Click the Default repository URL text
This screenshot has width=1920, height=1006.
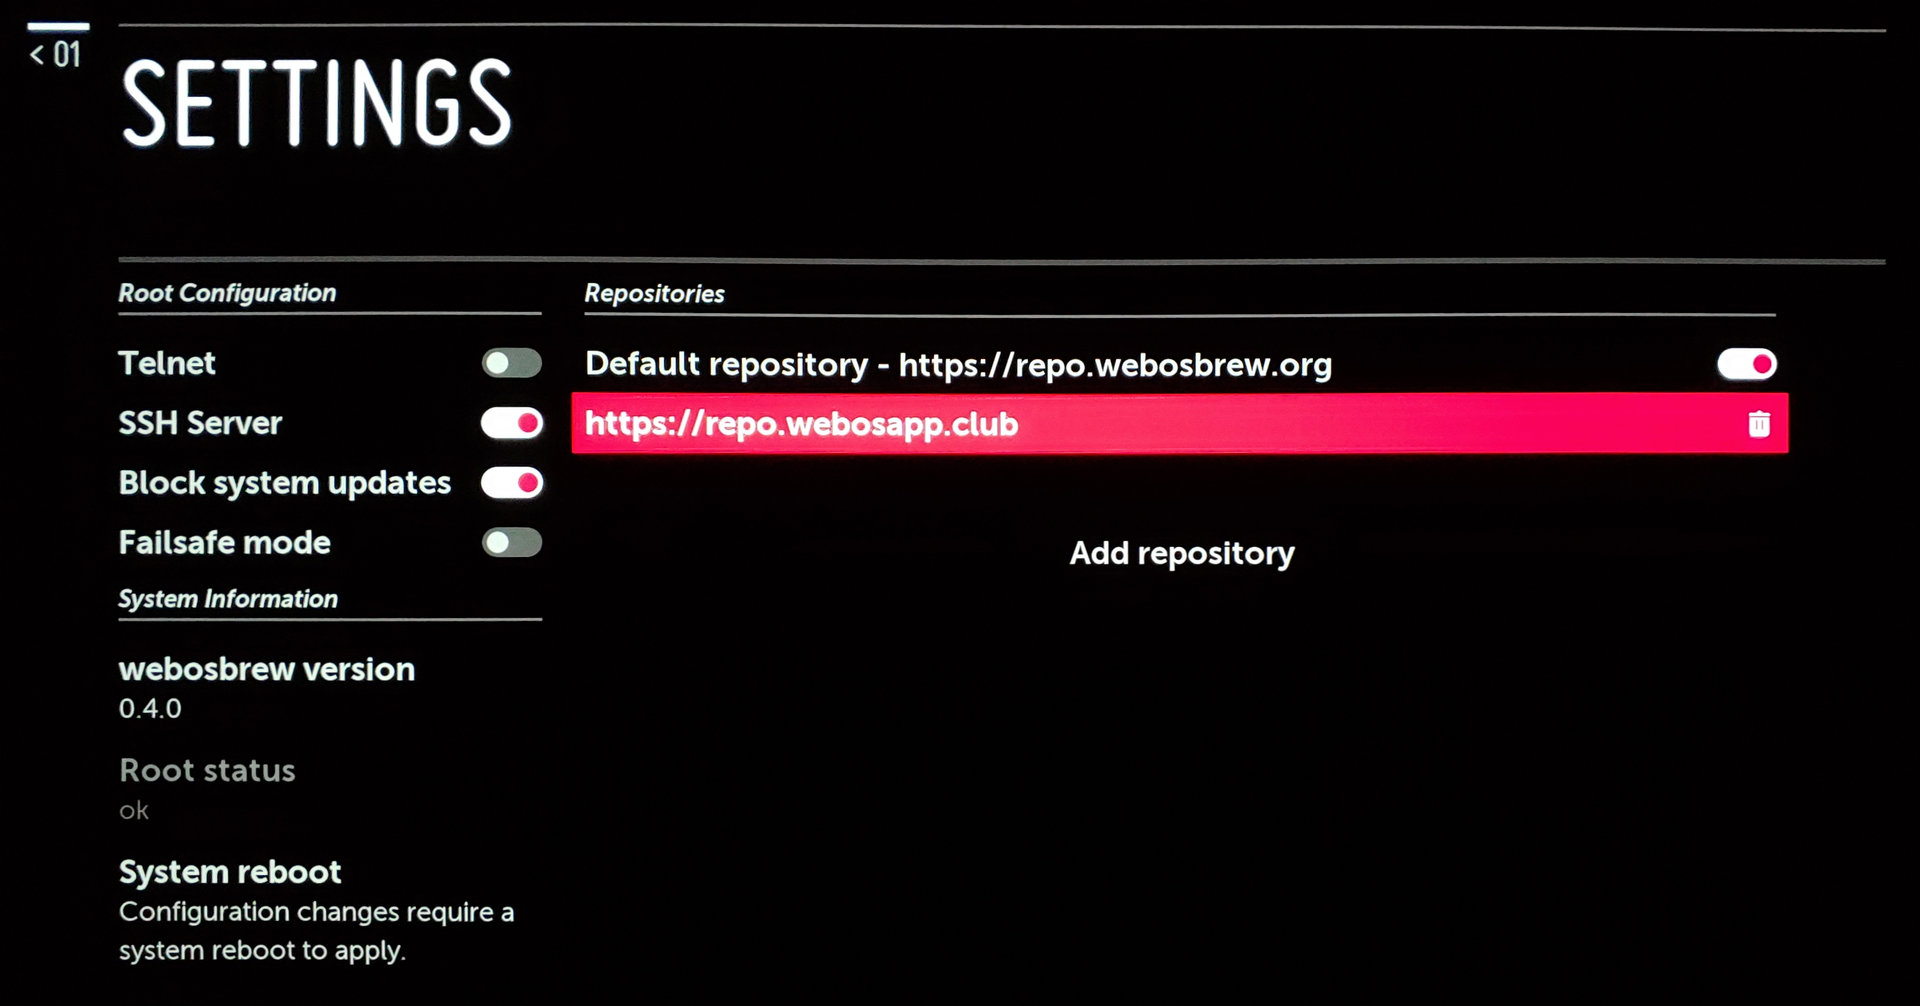click(x=1115, y=365)
